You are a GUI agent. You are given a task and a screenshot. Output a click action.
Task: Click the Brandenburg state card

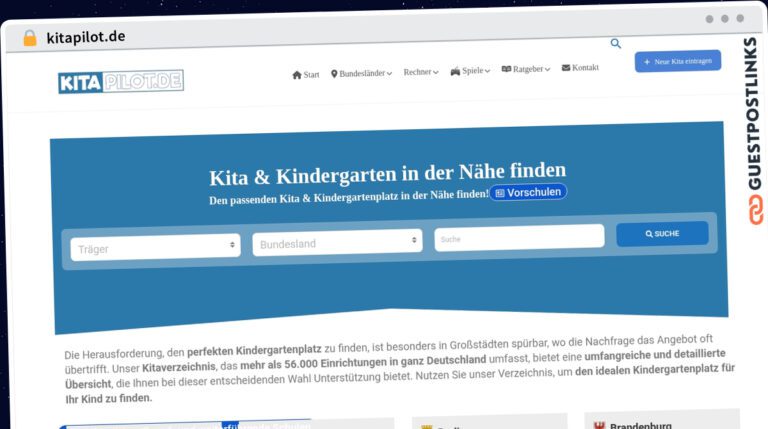662,421
